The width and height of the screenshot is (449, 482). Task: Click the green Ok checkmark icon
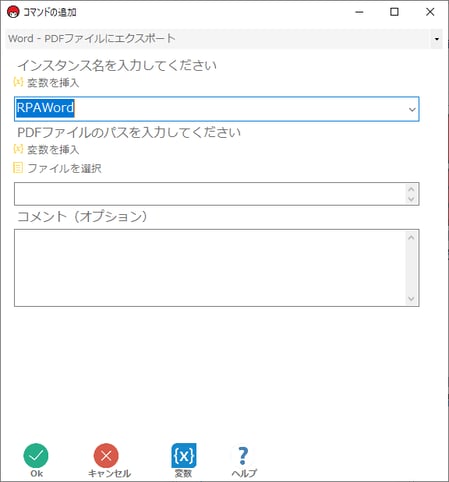point(36,456)
